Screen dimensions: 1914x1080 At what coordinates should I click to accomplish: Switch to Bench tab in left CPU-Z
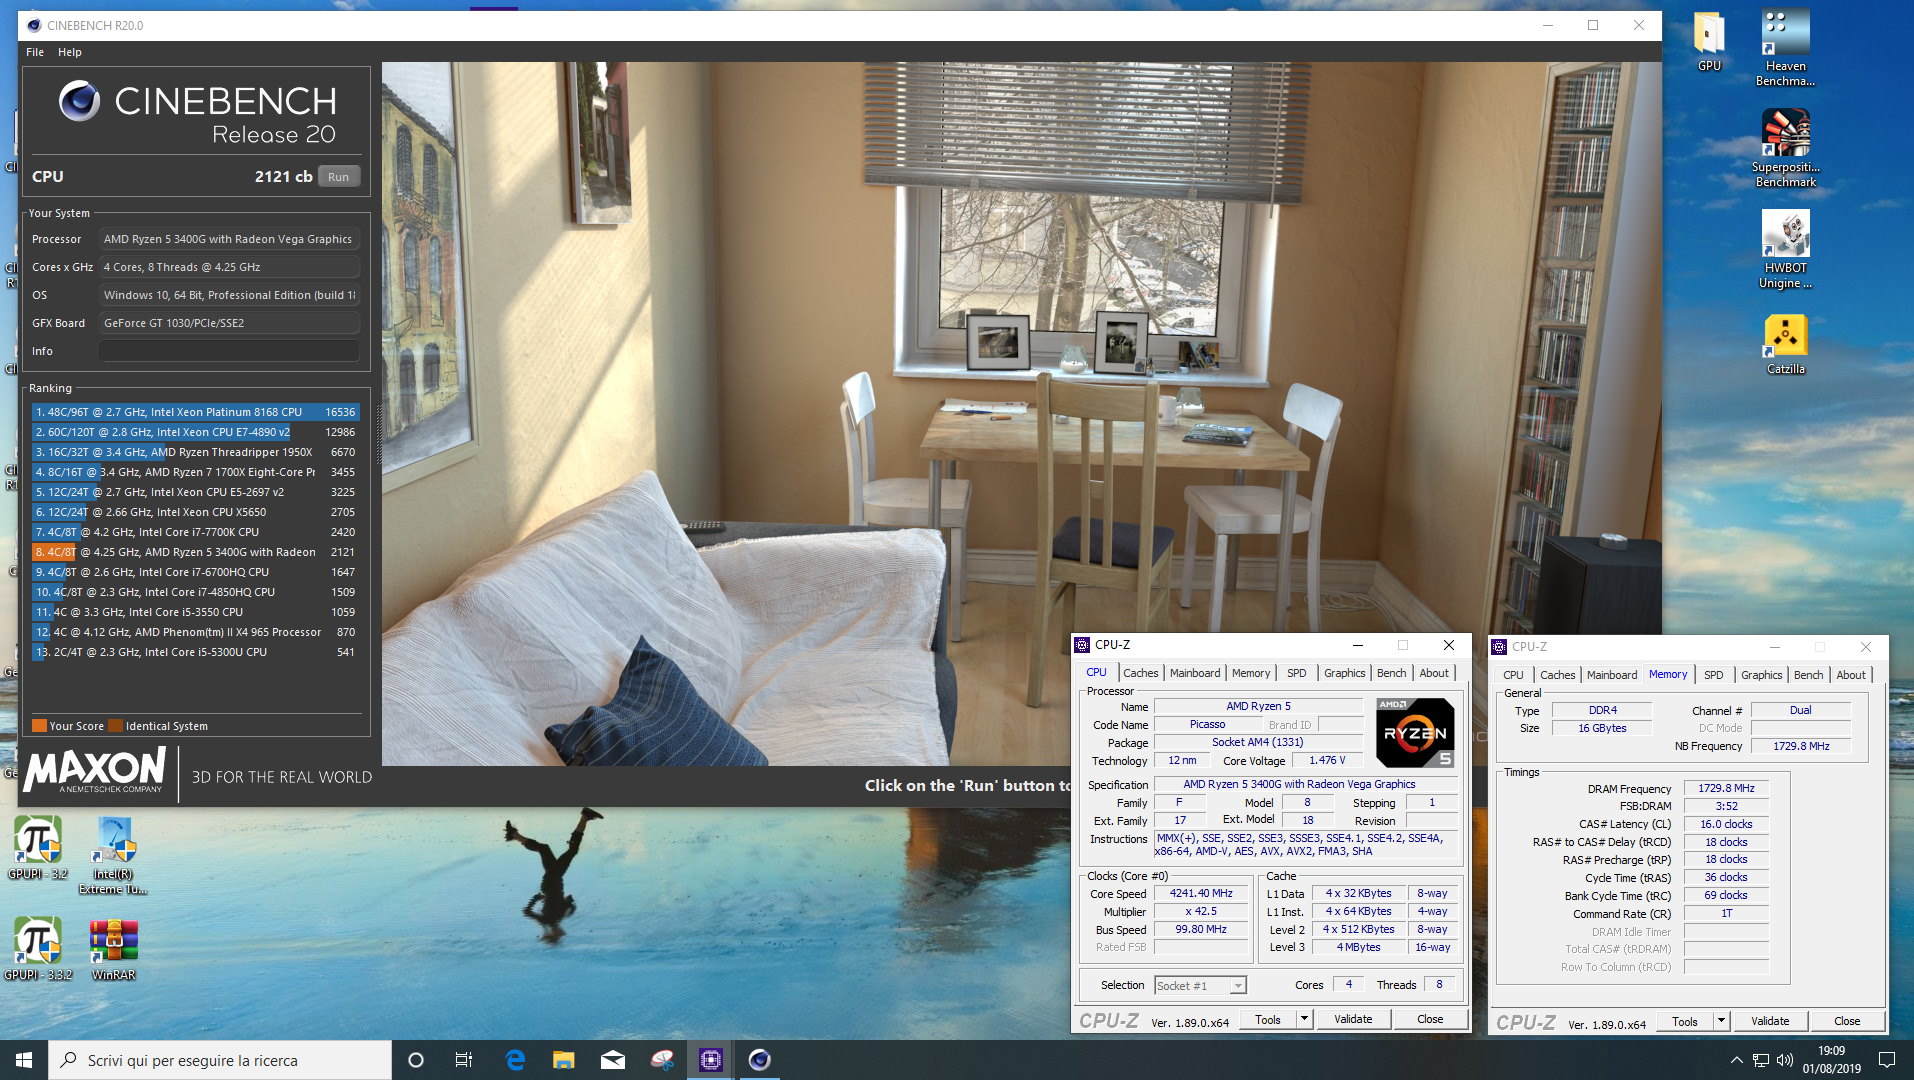(x=1391, y=673)
